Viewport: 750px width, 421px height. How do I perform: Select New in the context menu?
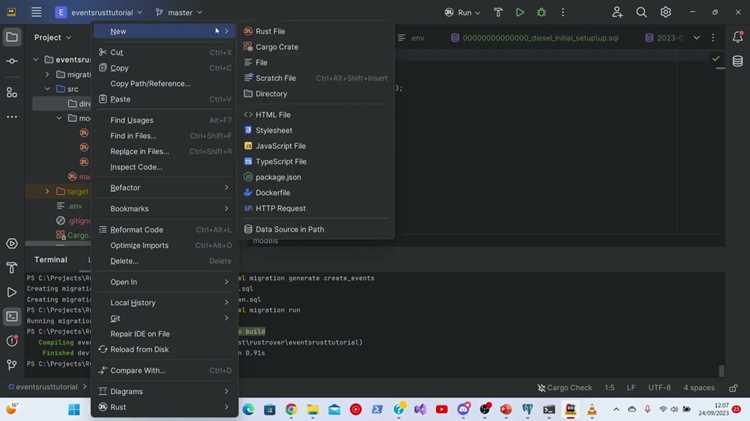pyautogui.click(x=165, y=31)
